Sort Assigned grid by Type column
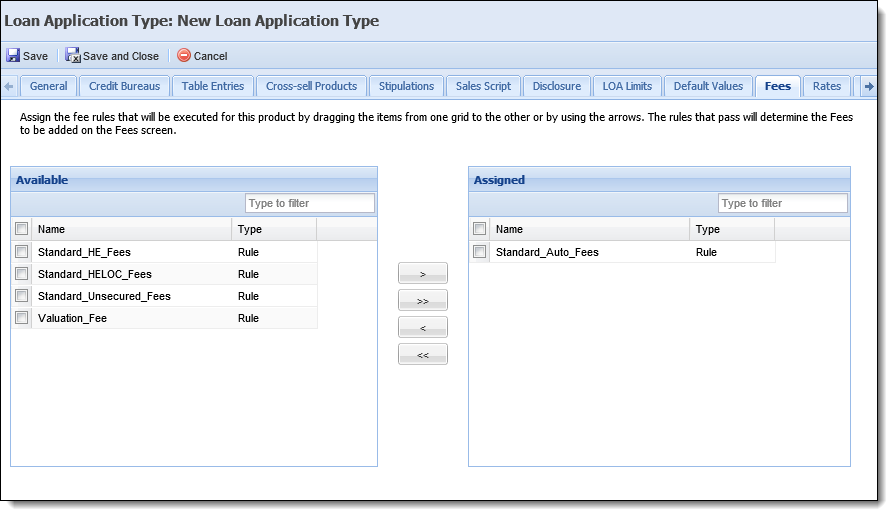Image resolution: width=893 pixels, height=516 pixels. (x=732, y=229)
